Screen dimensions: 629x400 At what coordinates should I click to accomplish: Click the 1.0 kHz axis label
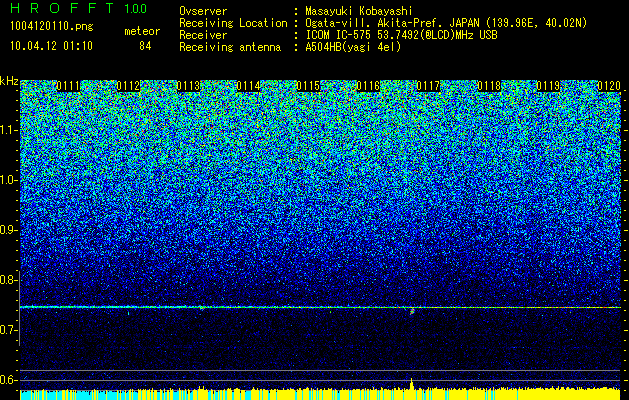[x=8, y=180]
